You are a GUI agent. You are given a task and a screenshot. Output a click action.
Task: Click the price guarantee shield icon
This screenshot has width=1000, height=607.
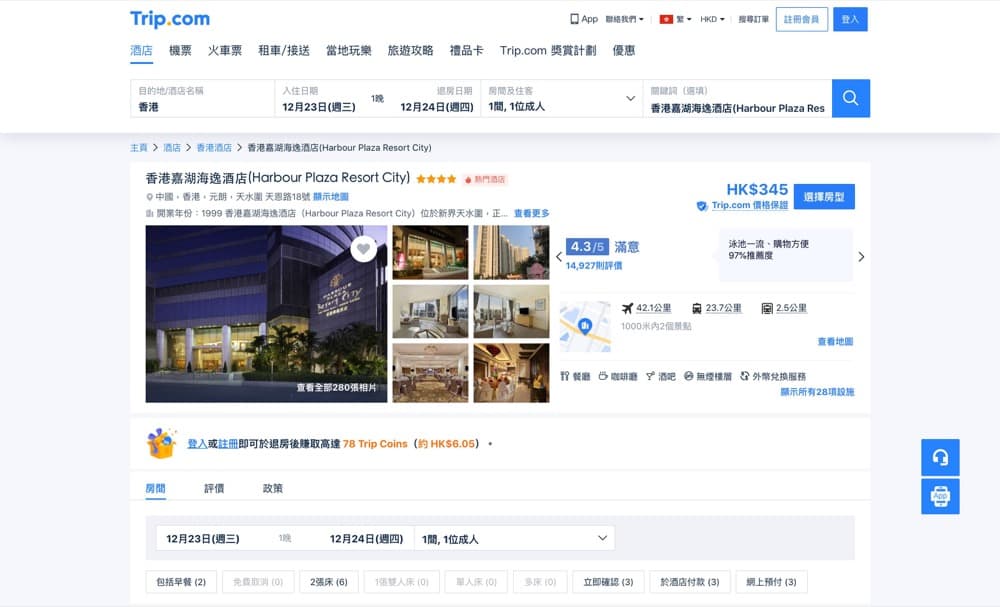coord(702,206)
